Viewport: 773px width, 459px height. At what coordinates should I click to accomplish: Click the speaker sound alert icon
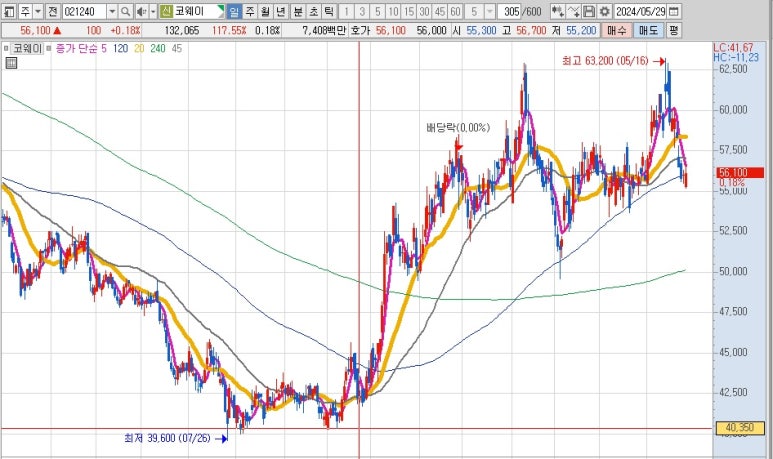(x=141, y=11)
